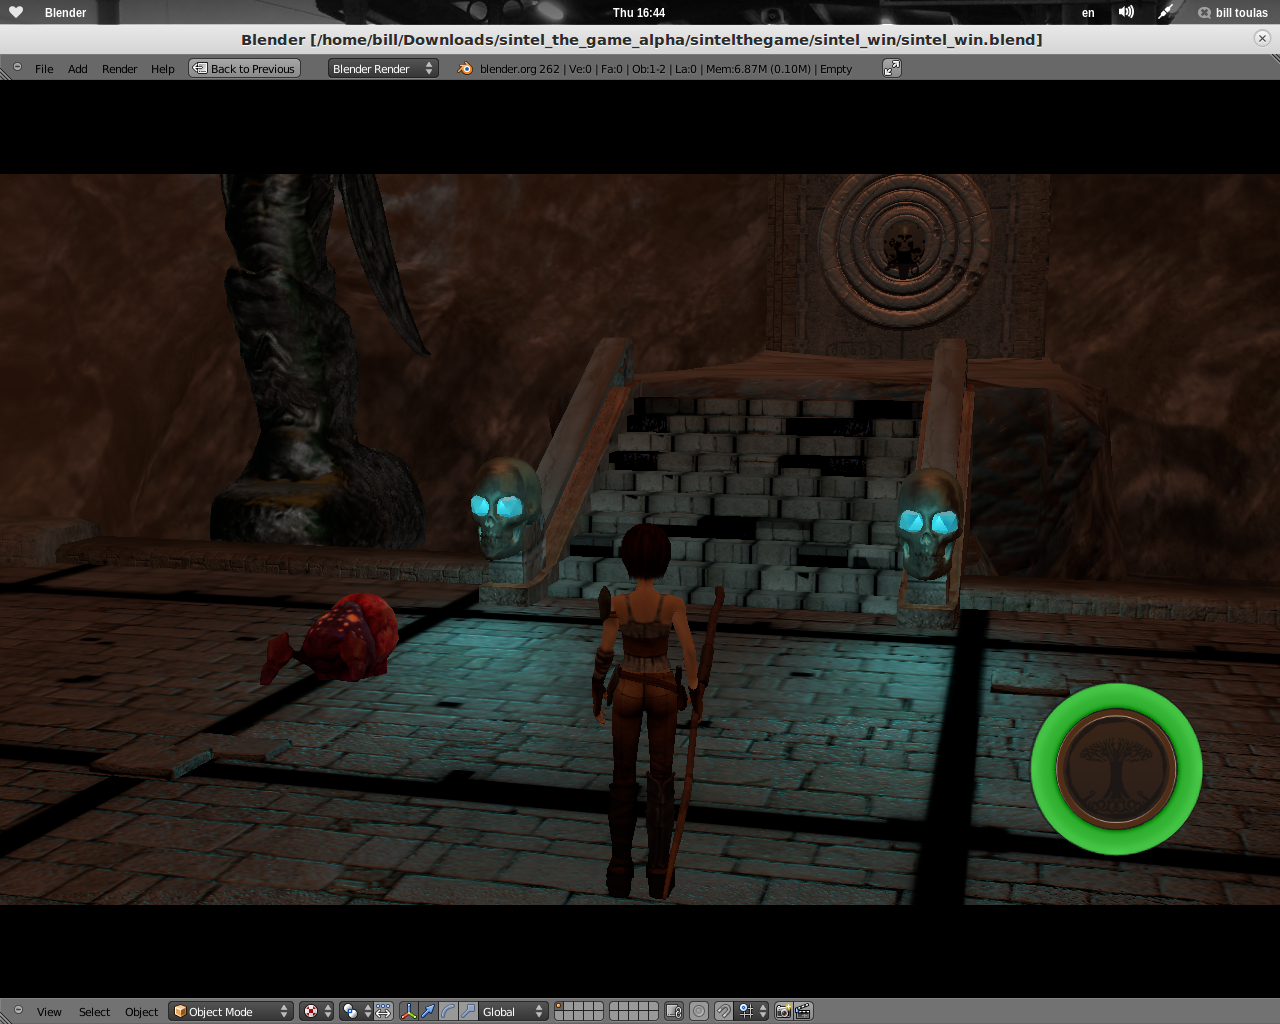Click the scene stats text in info header
Viewport: 1280px width, 1024px height.
tap(666, 69)
